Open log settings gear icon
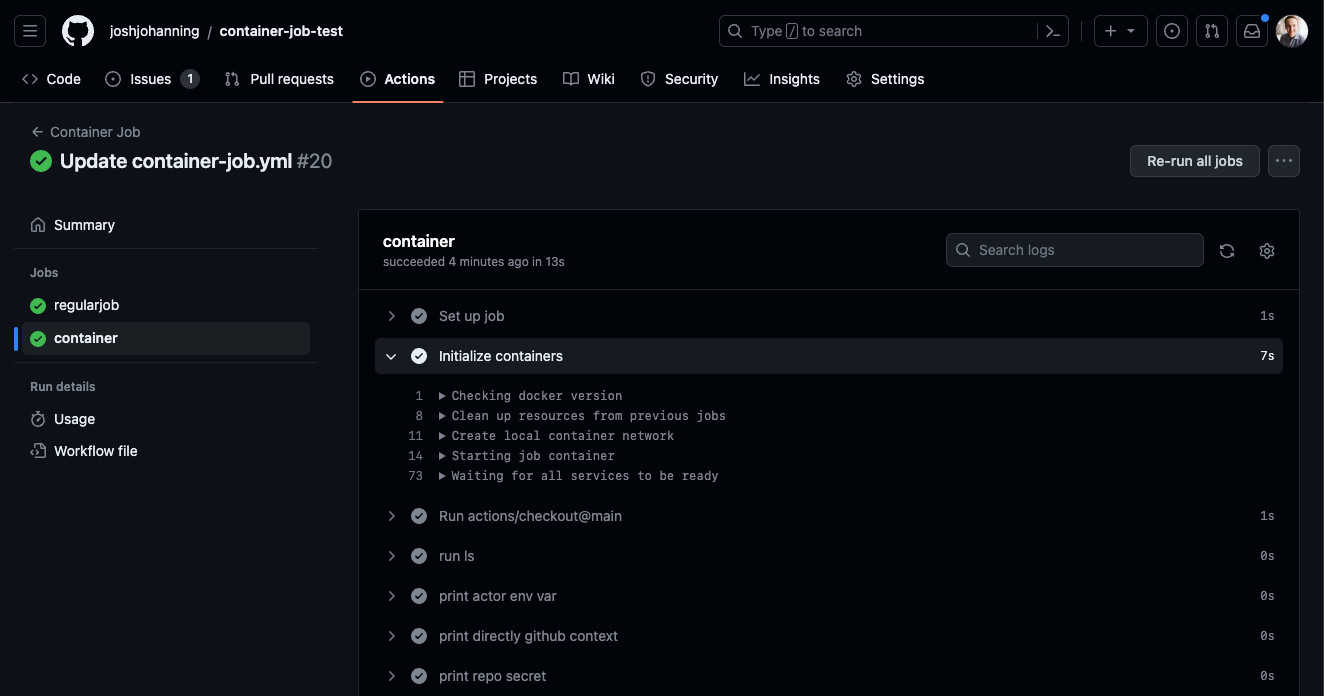Image resolution: width=1324 pixels, height=696 pixels. click(1267, 251)
